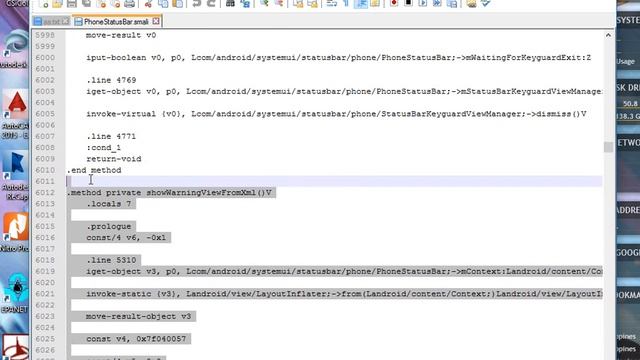Click the Copy toolbar icon
Screen dimensions: 640x360
tap(163, 4)
